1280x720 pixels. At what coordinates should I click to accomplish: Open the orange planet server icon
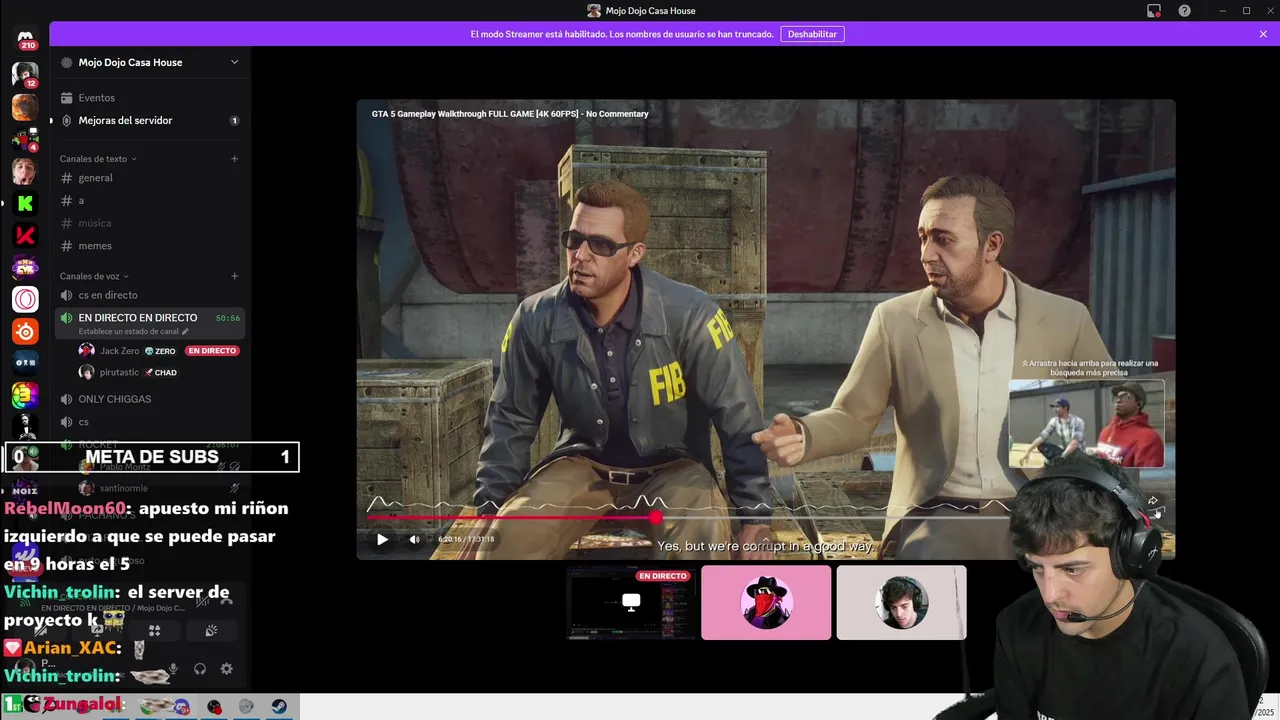pyautogui.click(x=25, y=106)
